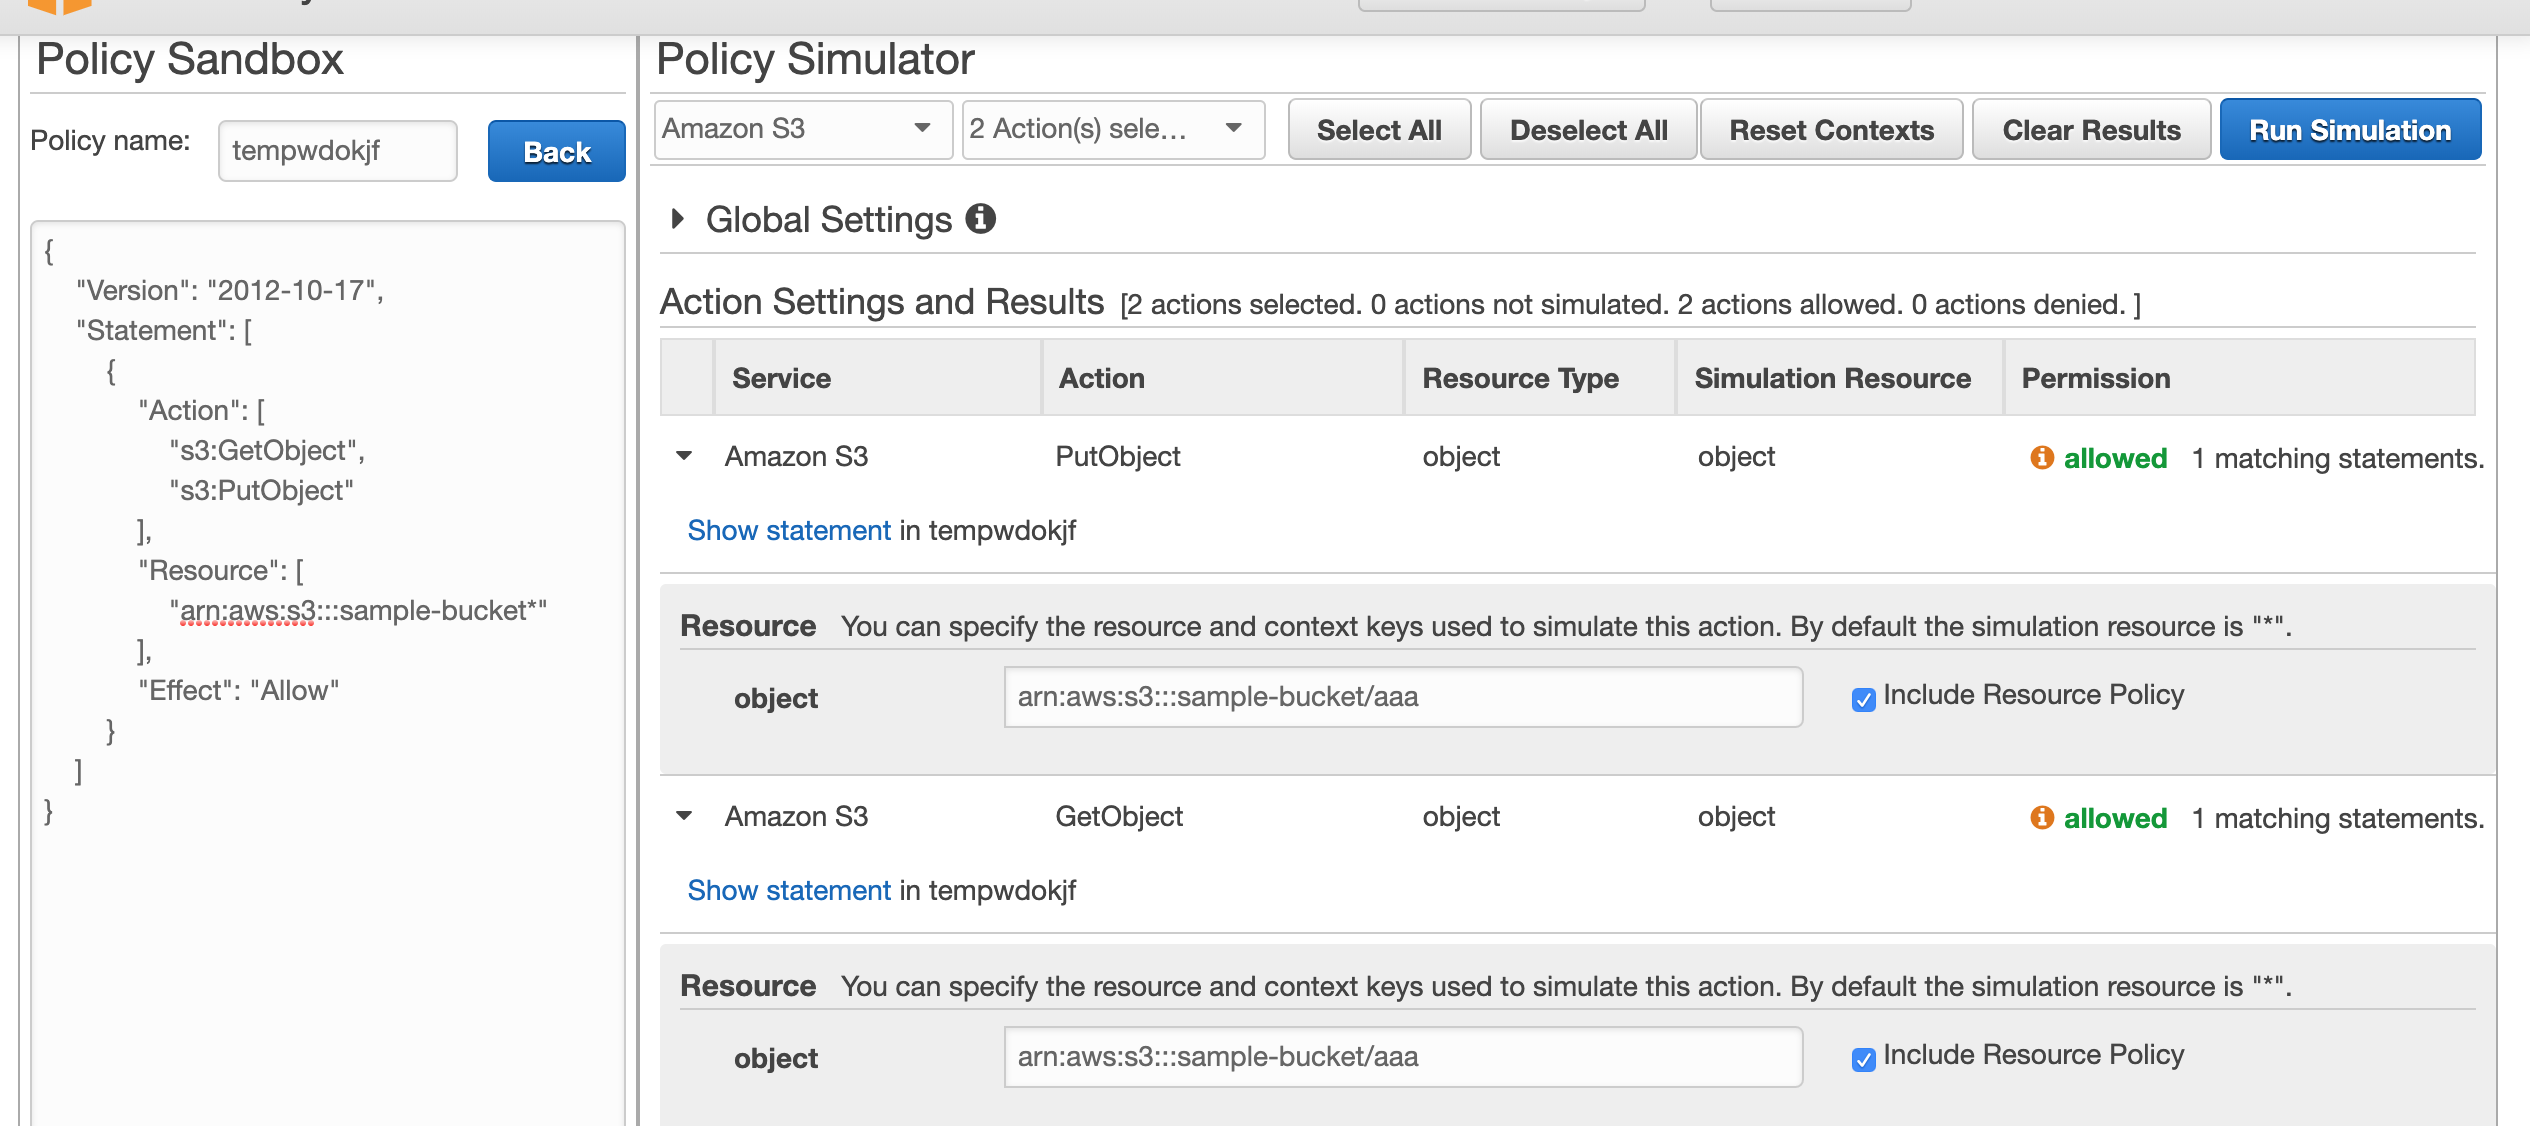Click the PutObject permission info icon
The height and width of the screenshot is (1126, 2530).
point(2041,457)
